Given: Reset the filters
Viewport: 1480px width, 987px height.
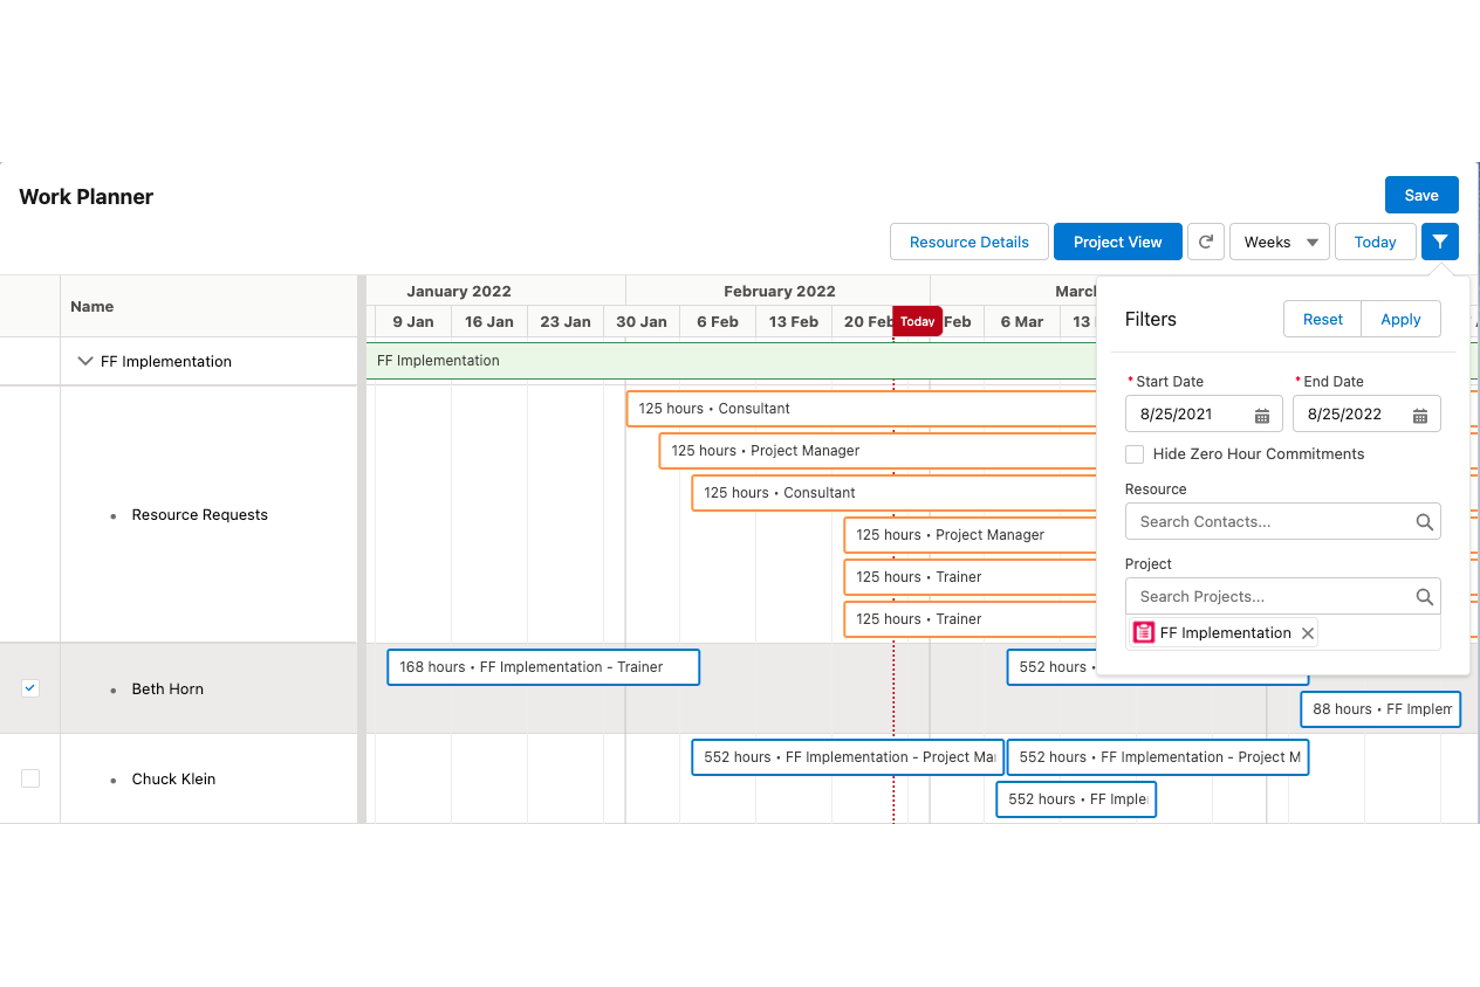Looking at the screenshot, I should click(1322, 319).
